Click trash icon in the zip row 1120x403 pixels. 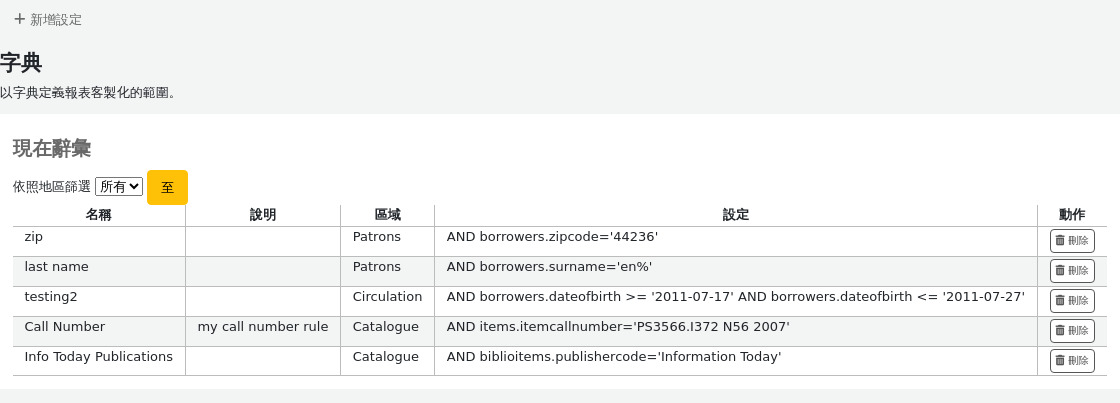1060,241
